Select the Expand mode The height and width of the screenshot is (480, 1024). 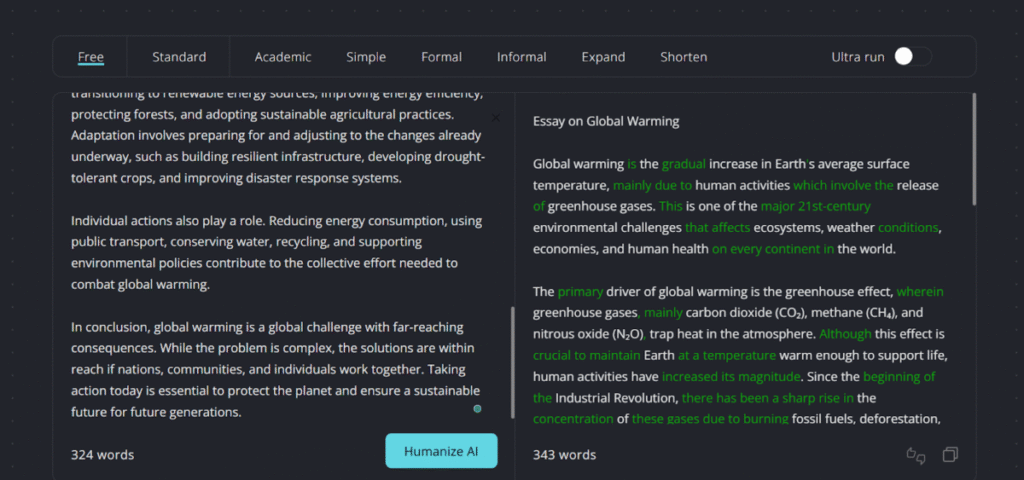pyautogui.click(x=603, y=57)
